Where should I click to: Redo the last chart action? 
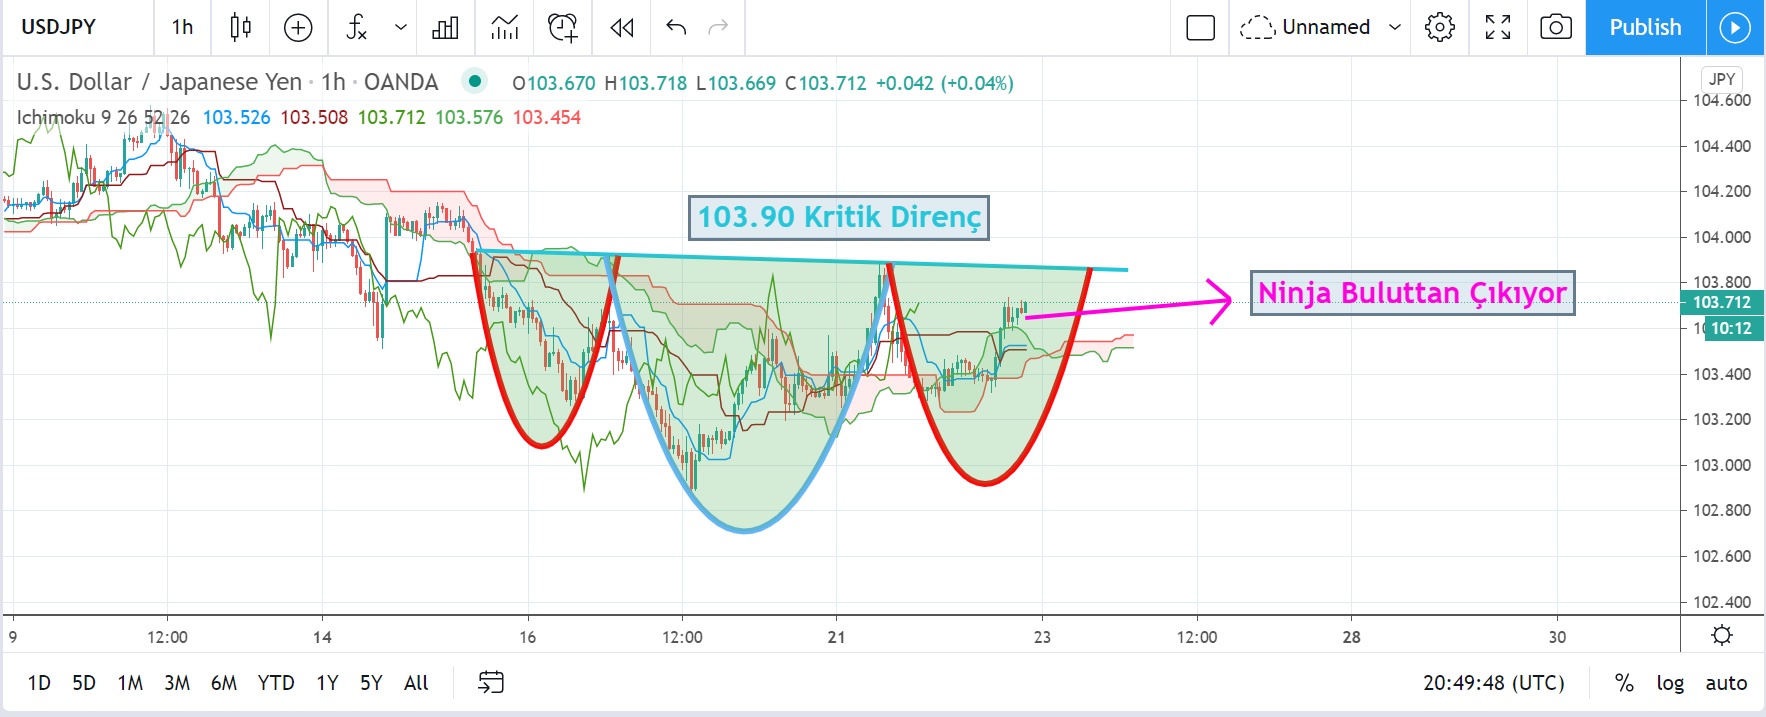(718, 27)
